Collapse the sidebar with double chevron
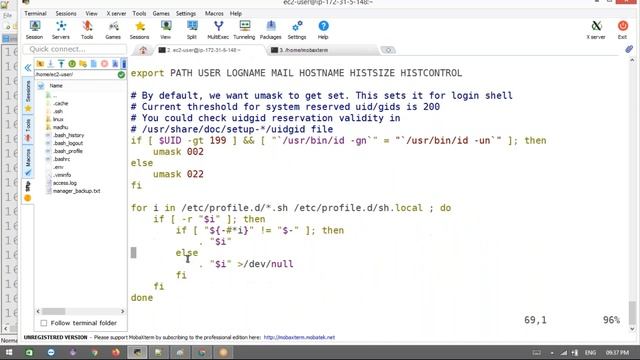Viewport: 640px width, 360px height. tap(28, 67)
